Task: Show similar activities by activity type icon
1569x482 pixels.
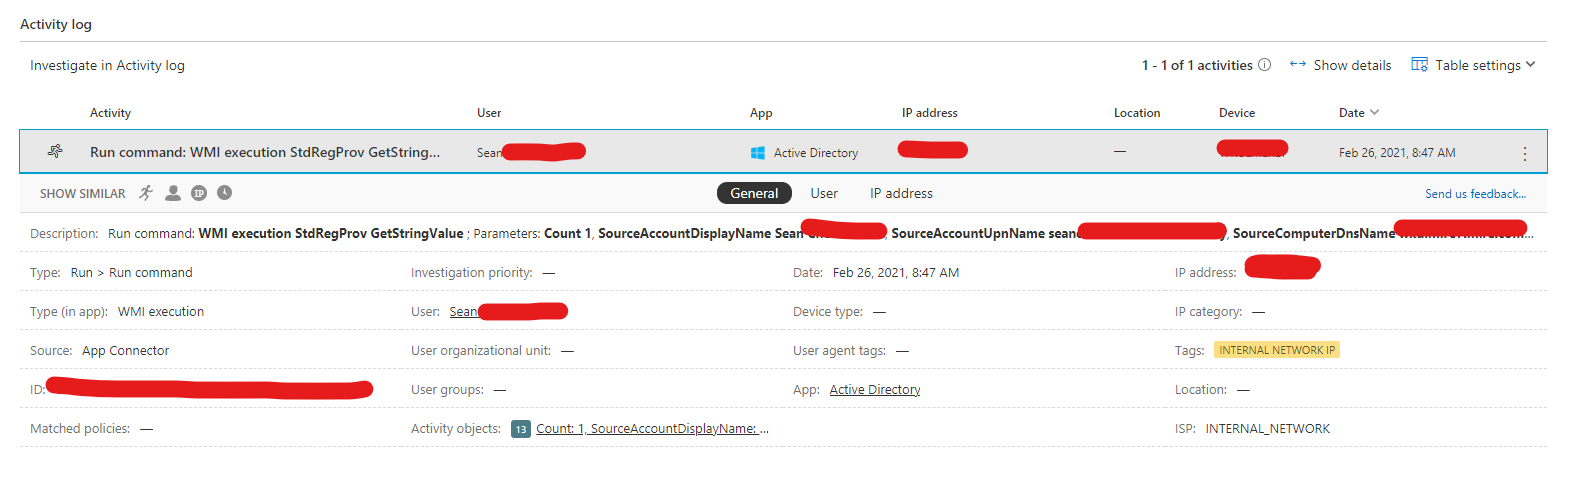Action: [x=147, y=193]
